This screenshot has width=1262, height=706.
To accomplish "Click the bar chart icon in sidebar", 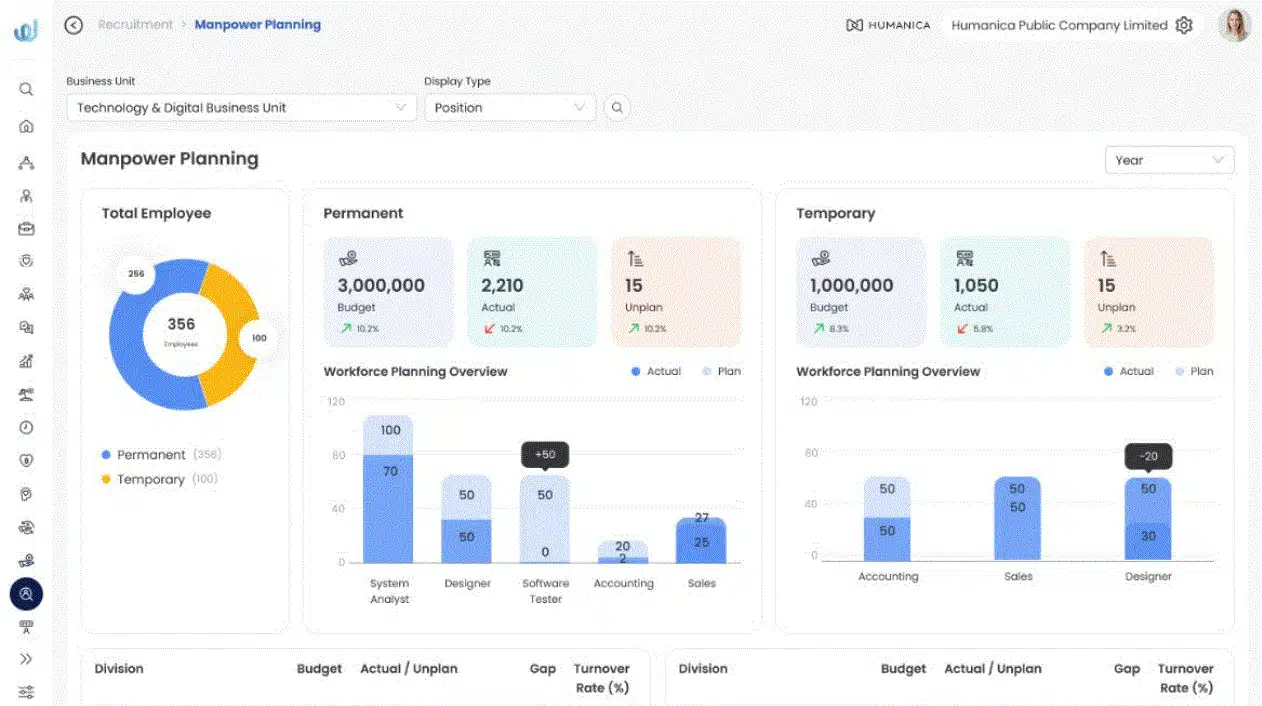I will (x=26, y=361).
